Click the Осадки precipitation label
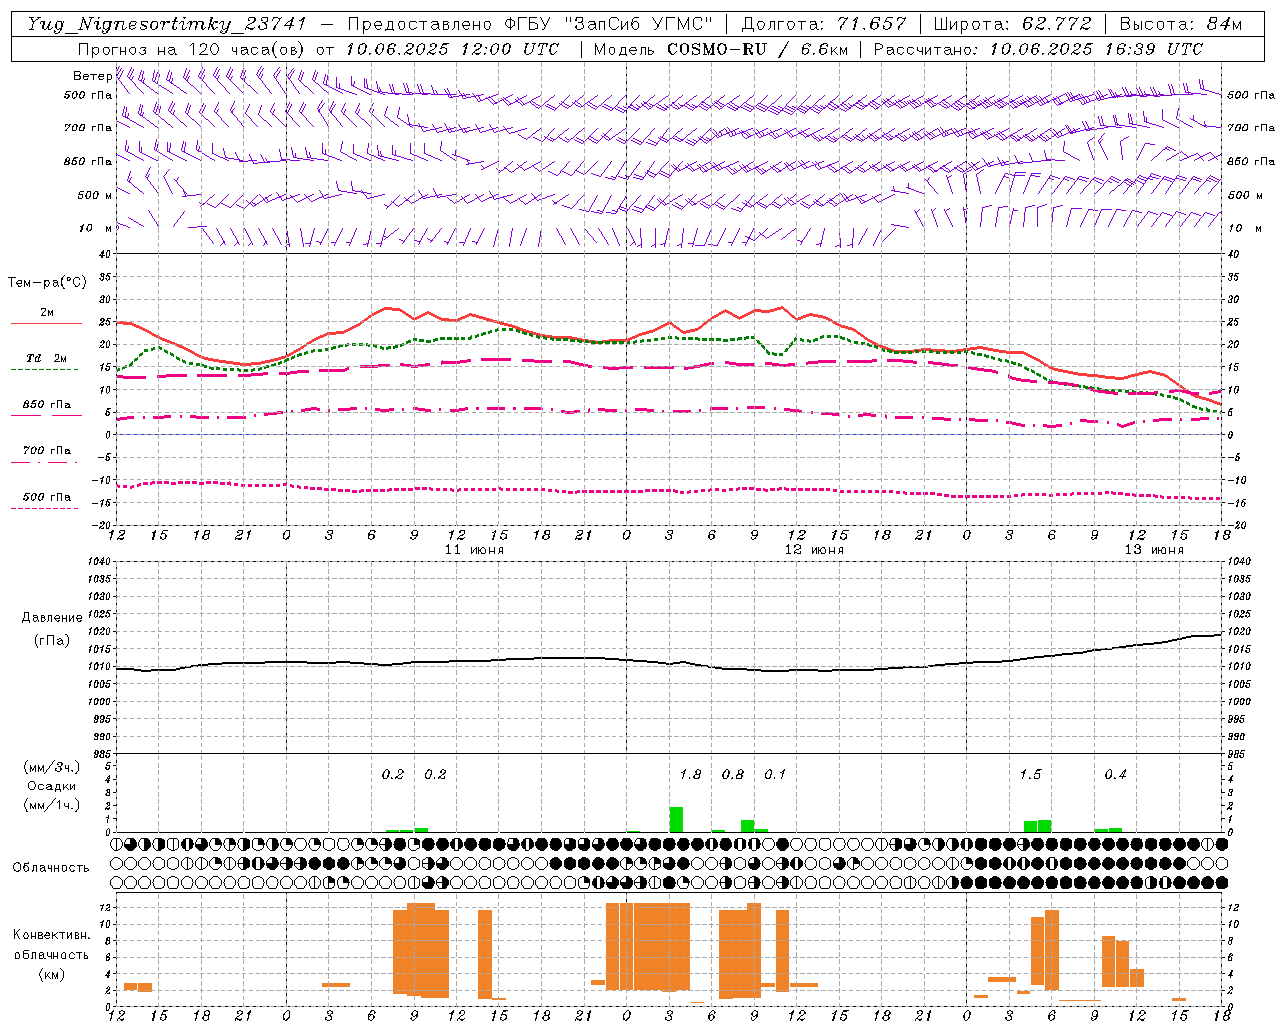This screenshot has width=1280, height=1024. coord(51,786)
